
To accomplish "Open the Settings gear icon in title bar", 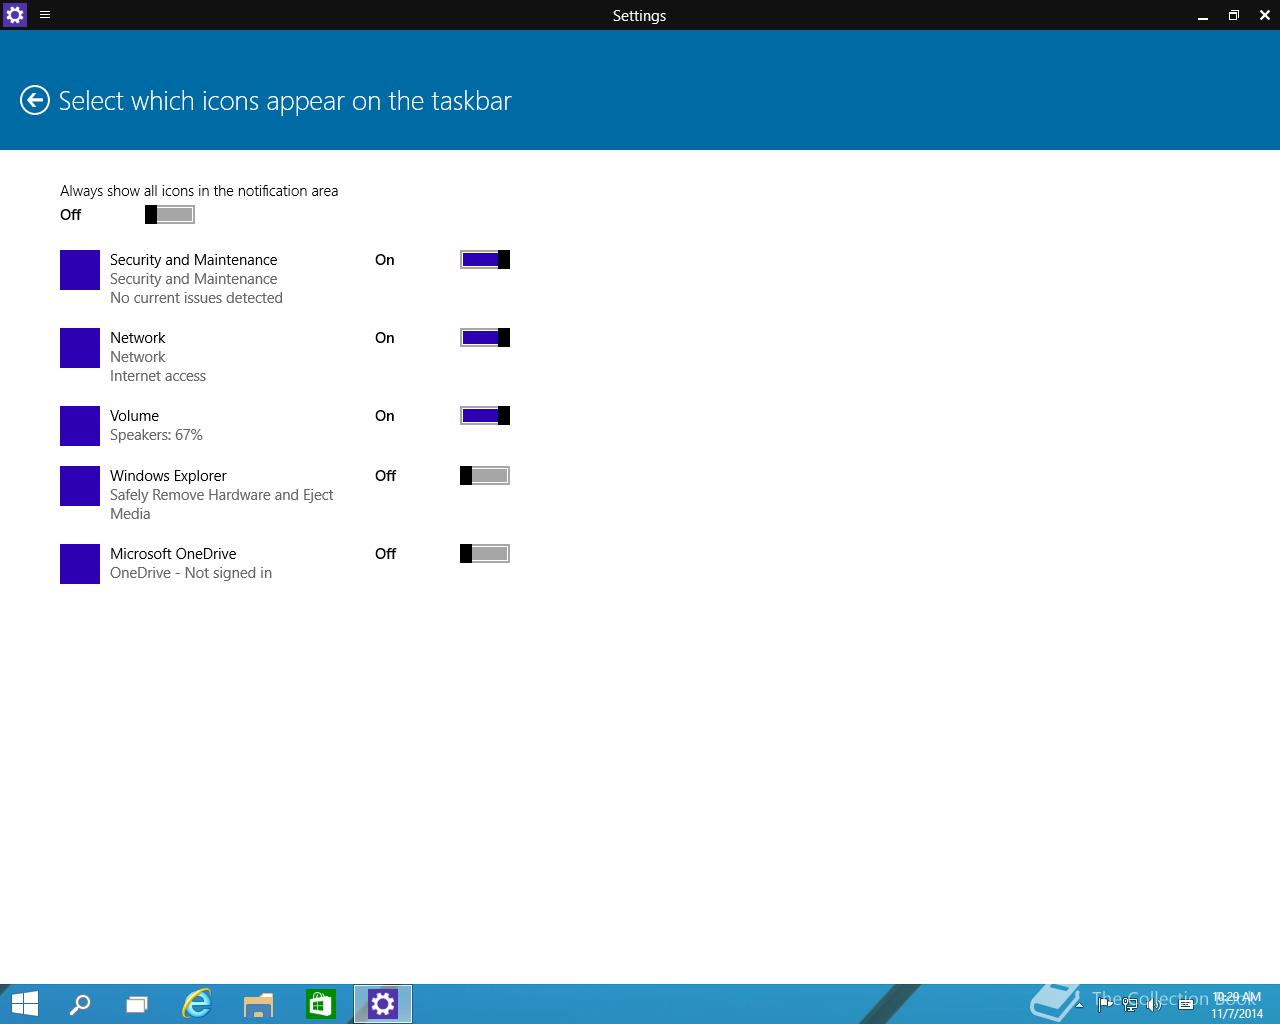I will pos(15,15).
